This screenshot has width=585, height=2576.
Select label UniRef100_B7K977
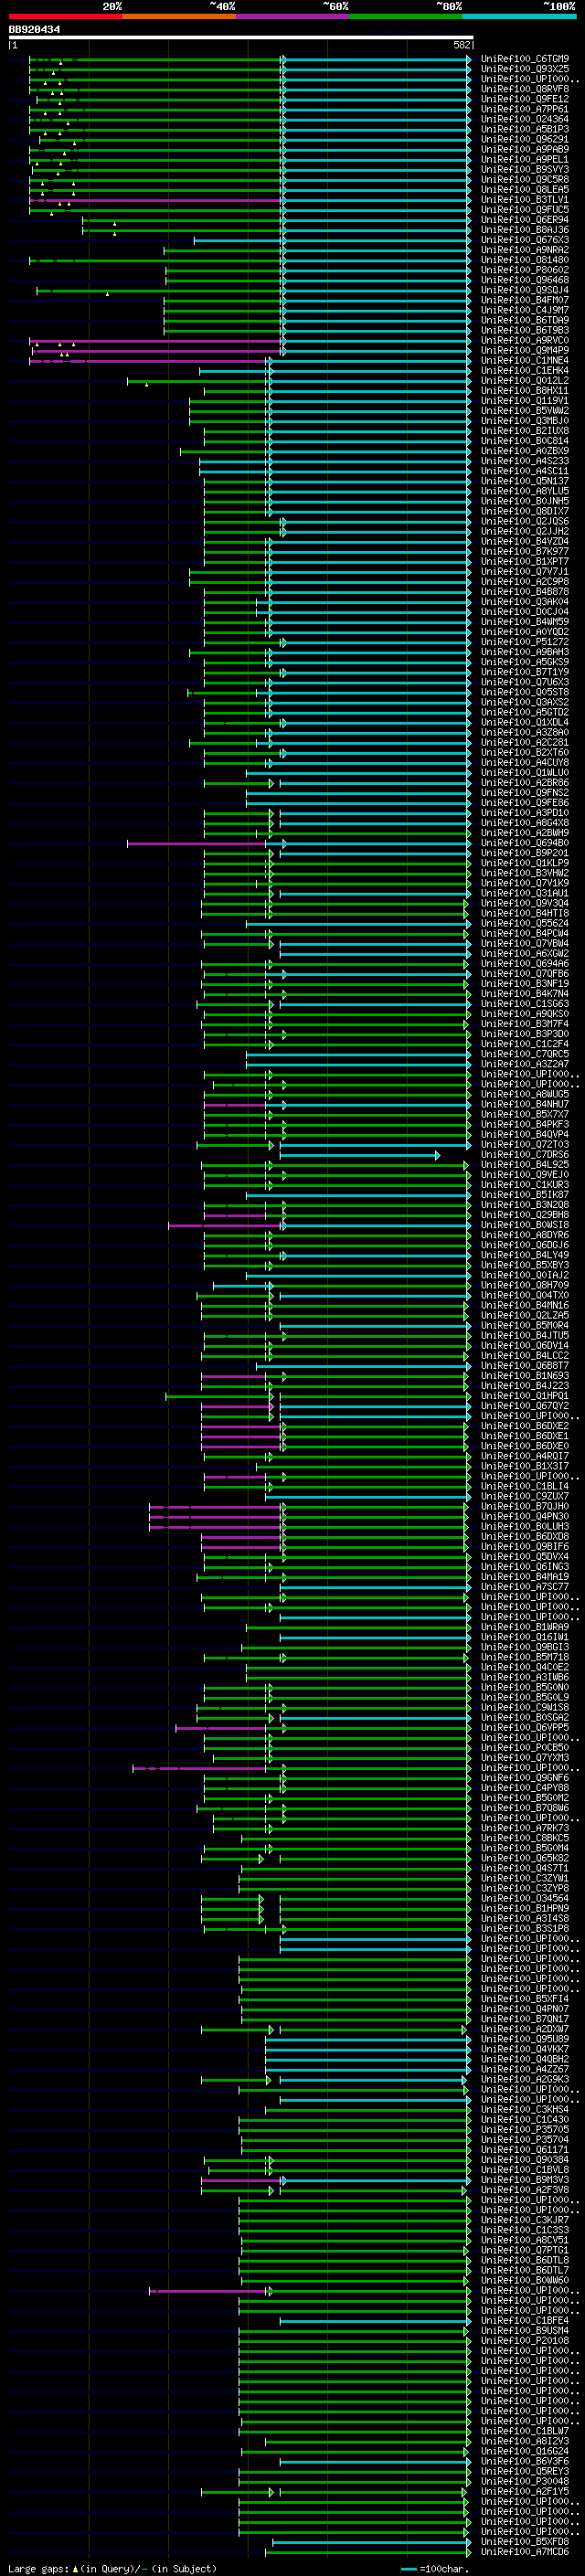pos(525,551)
